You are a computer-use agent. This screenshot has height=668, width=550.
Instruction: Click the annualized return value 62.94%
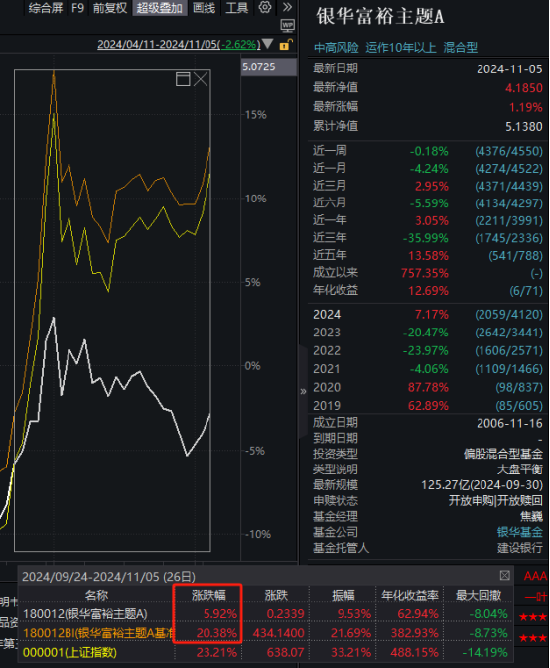[418, 614]
